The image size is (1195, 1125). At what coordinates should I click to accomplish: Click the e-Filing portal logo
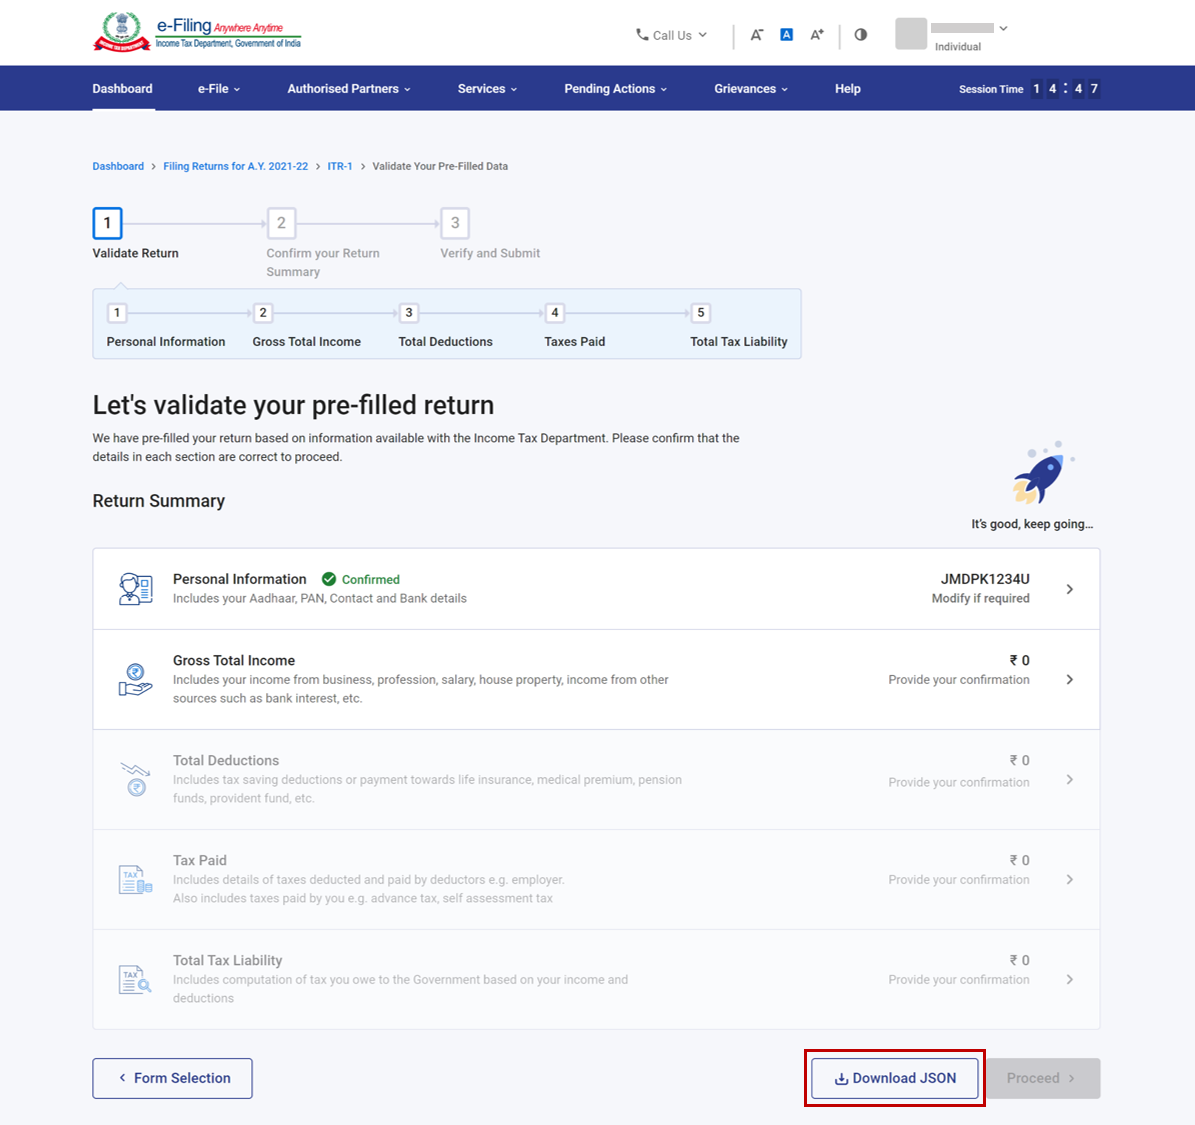pos(197,32)
